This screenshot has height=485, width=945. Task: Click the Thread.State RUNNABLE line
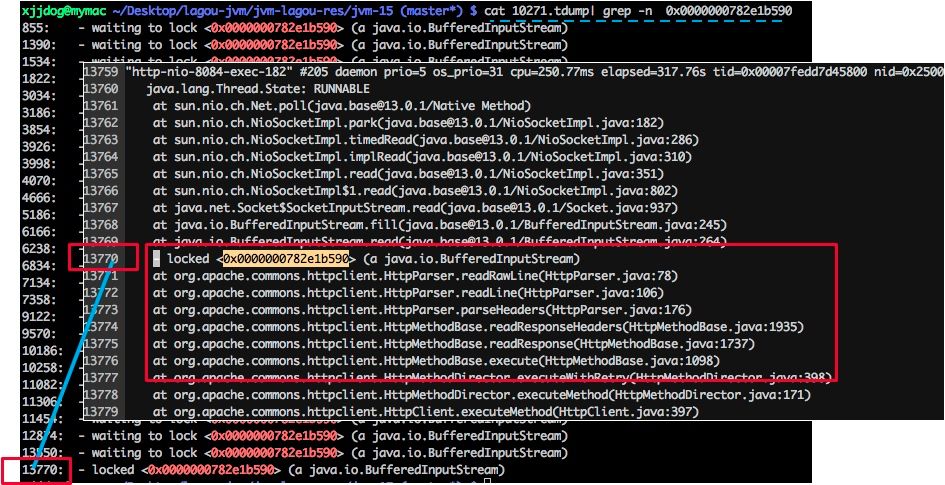tap(257, 89)
